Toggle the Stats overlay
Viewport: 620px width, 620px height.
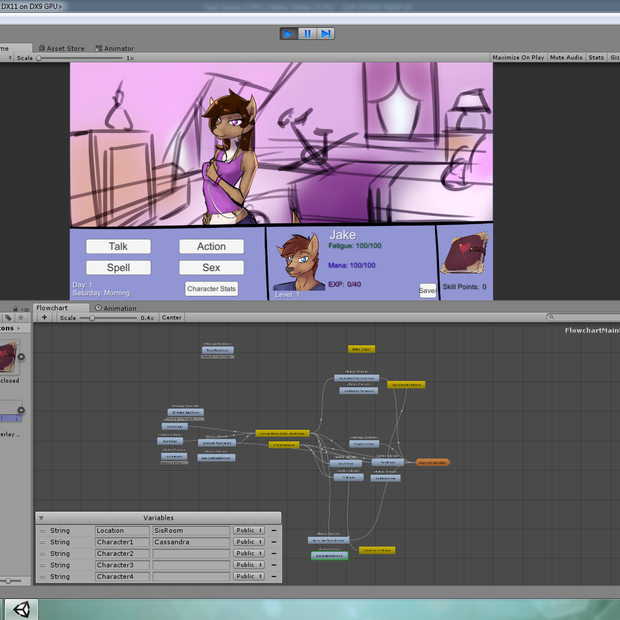[x=596, y=57]
